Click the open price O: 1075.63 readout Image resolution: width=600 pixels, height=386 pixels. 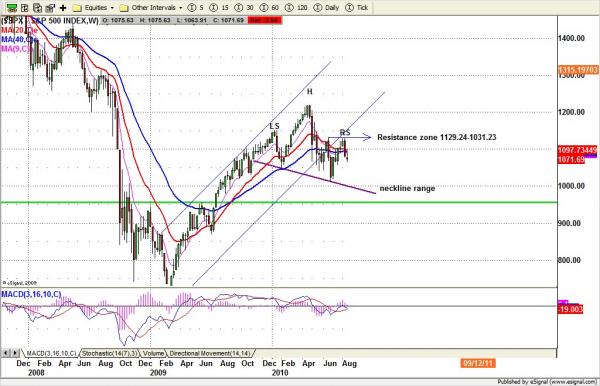click(117, 20)
